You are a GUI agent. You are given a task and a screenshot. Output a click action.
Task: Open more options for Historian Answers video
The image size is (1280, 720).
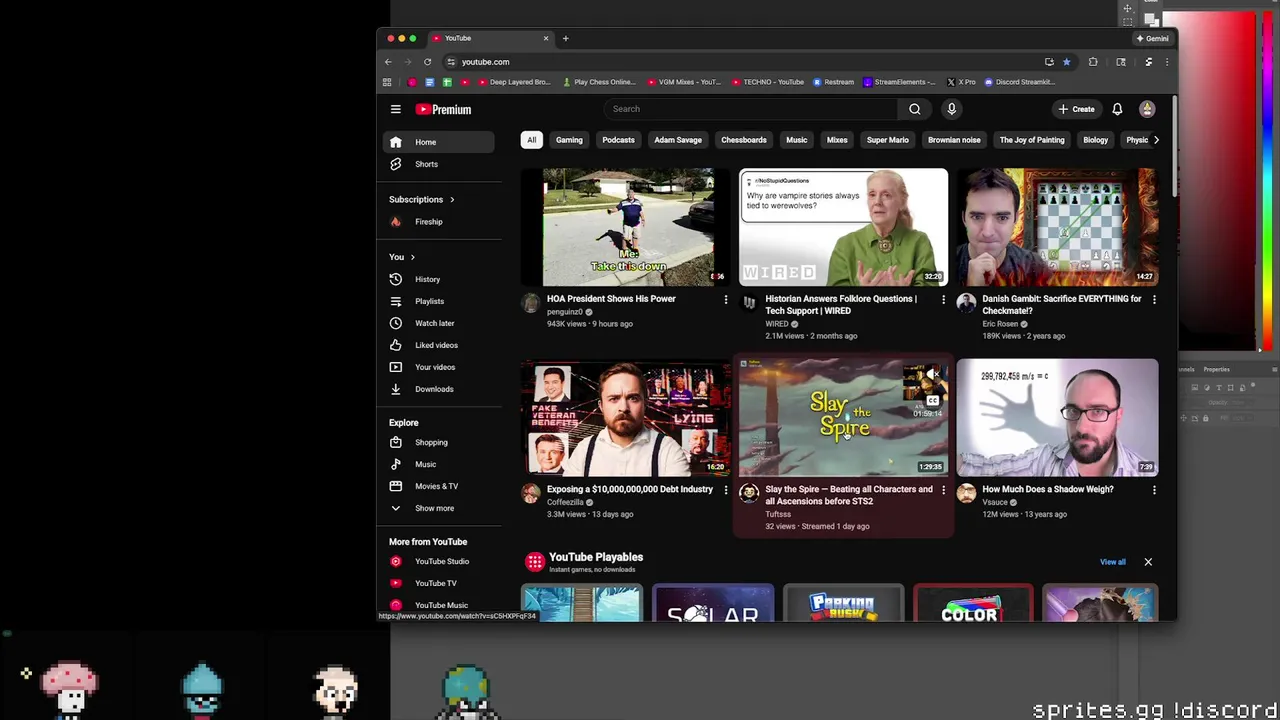943,299
